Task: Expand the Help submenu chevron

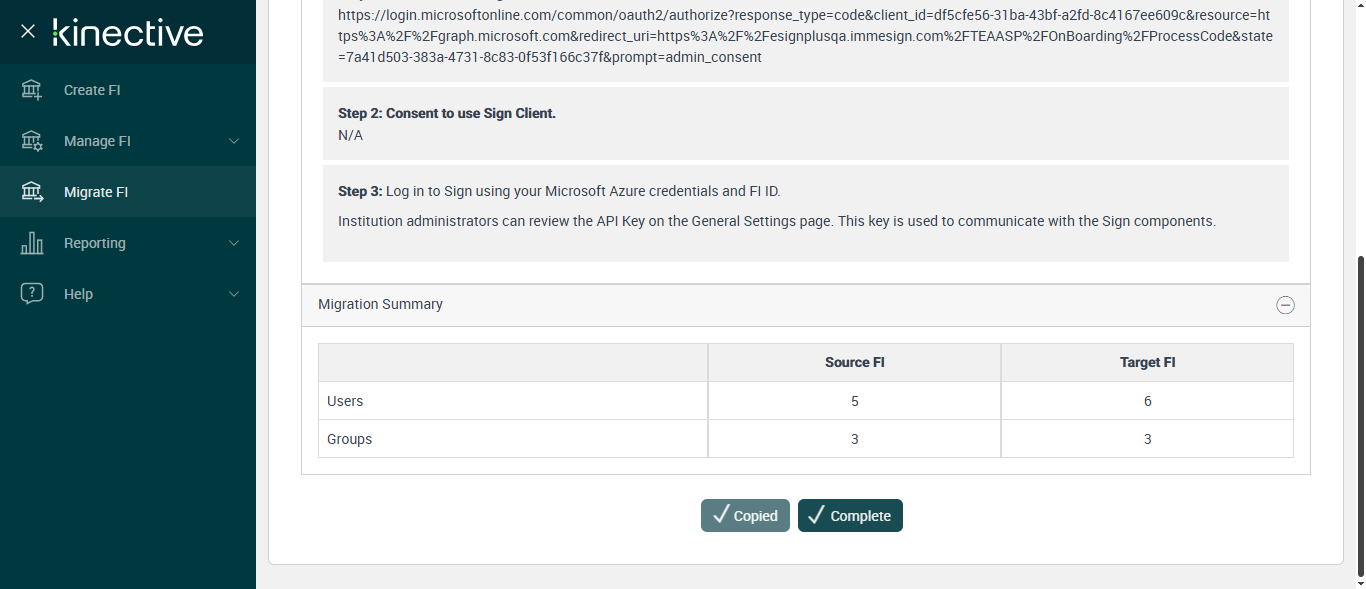Action: [x=234, y=294]
